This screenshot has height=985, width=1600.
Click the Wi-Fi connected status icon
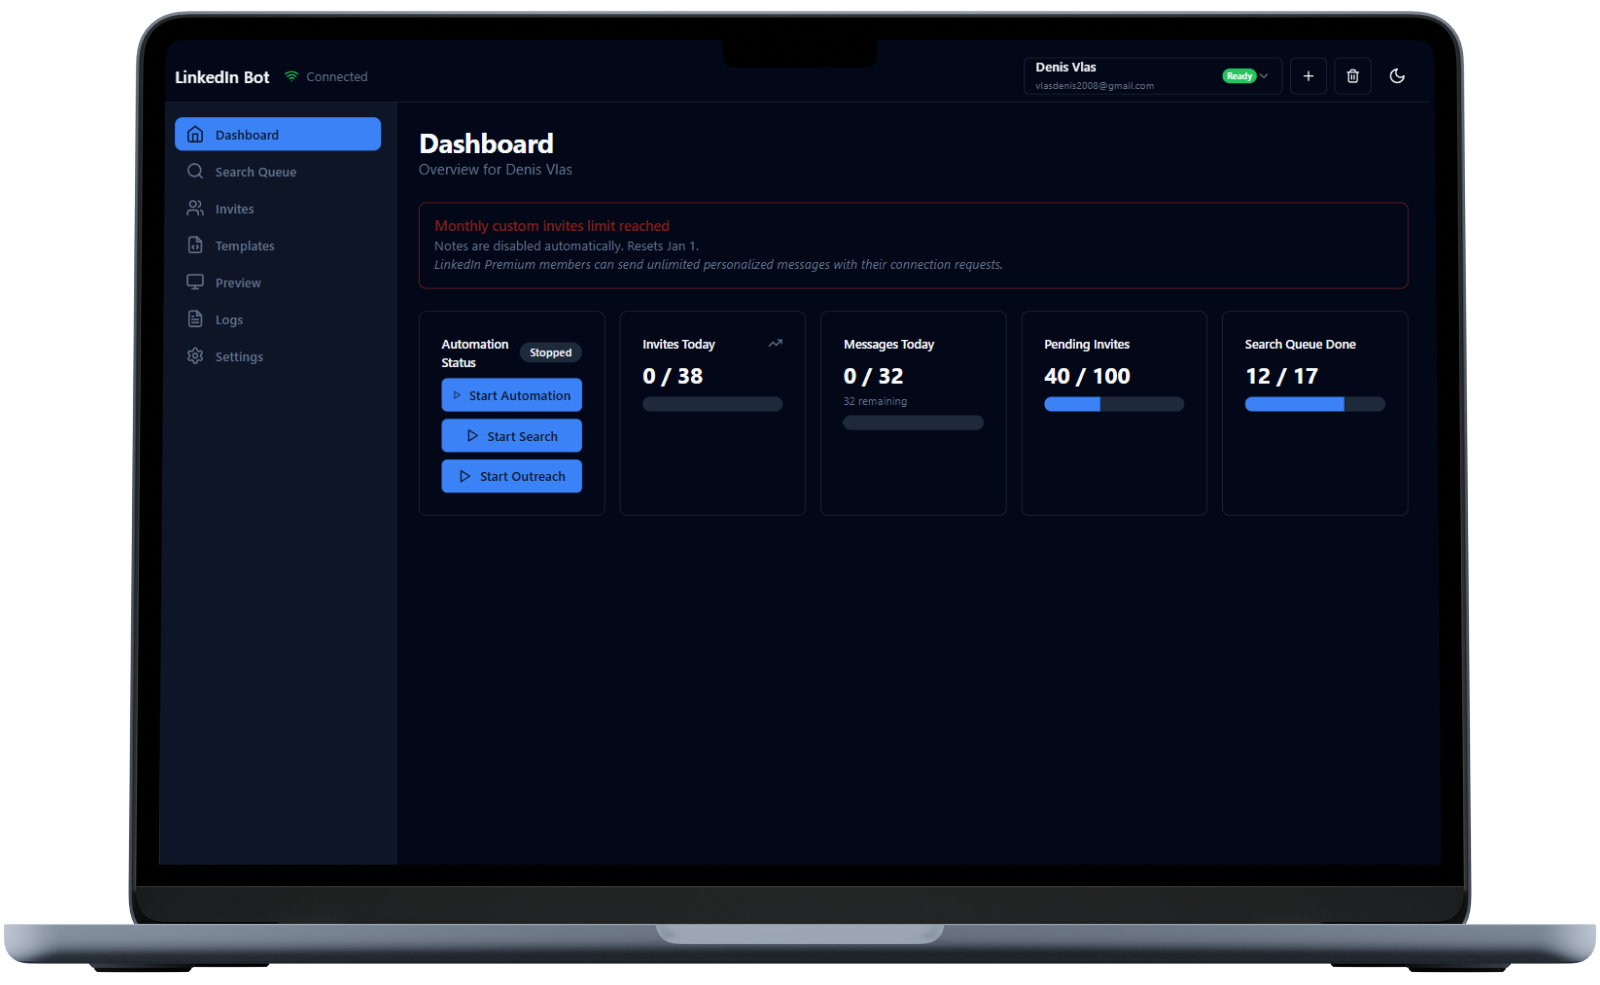[x=291, y=76]
